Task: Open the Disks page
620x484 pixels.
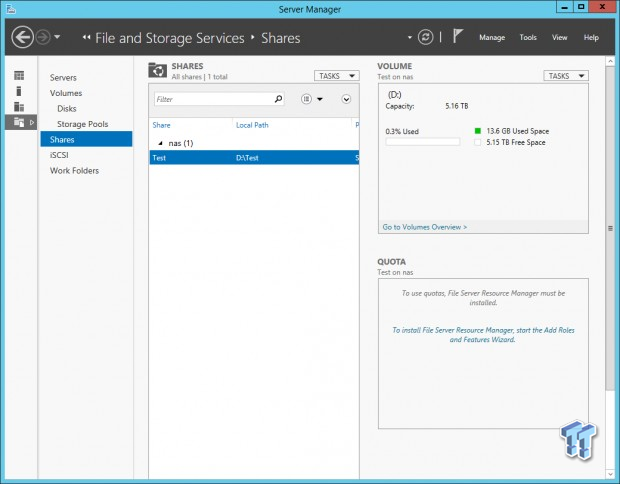Action: click(x=67, y=108)
